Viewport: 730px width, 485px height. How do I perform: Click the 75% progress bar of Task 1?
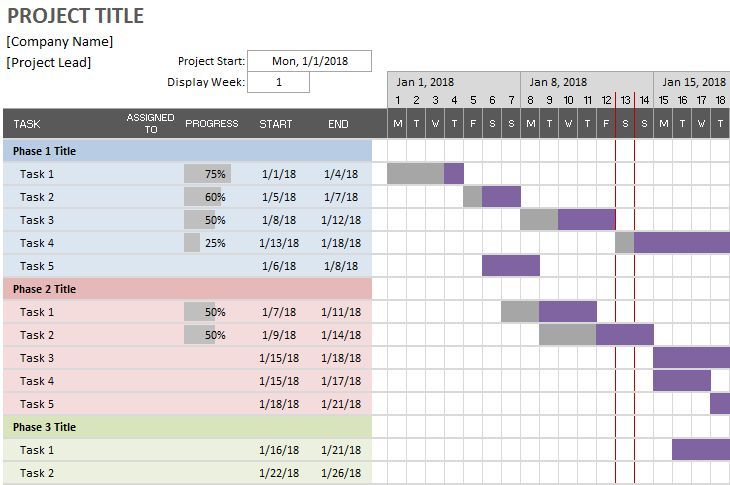(x=208, y=174)
